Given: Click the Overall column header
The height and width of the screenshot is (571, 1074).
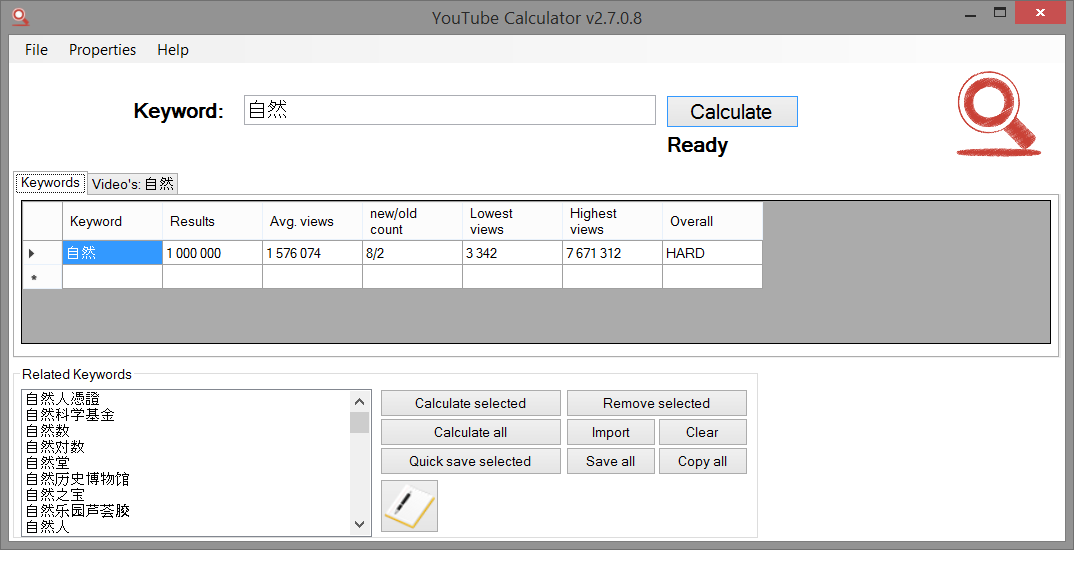Looking at the screenshot, I should (712, 221).
